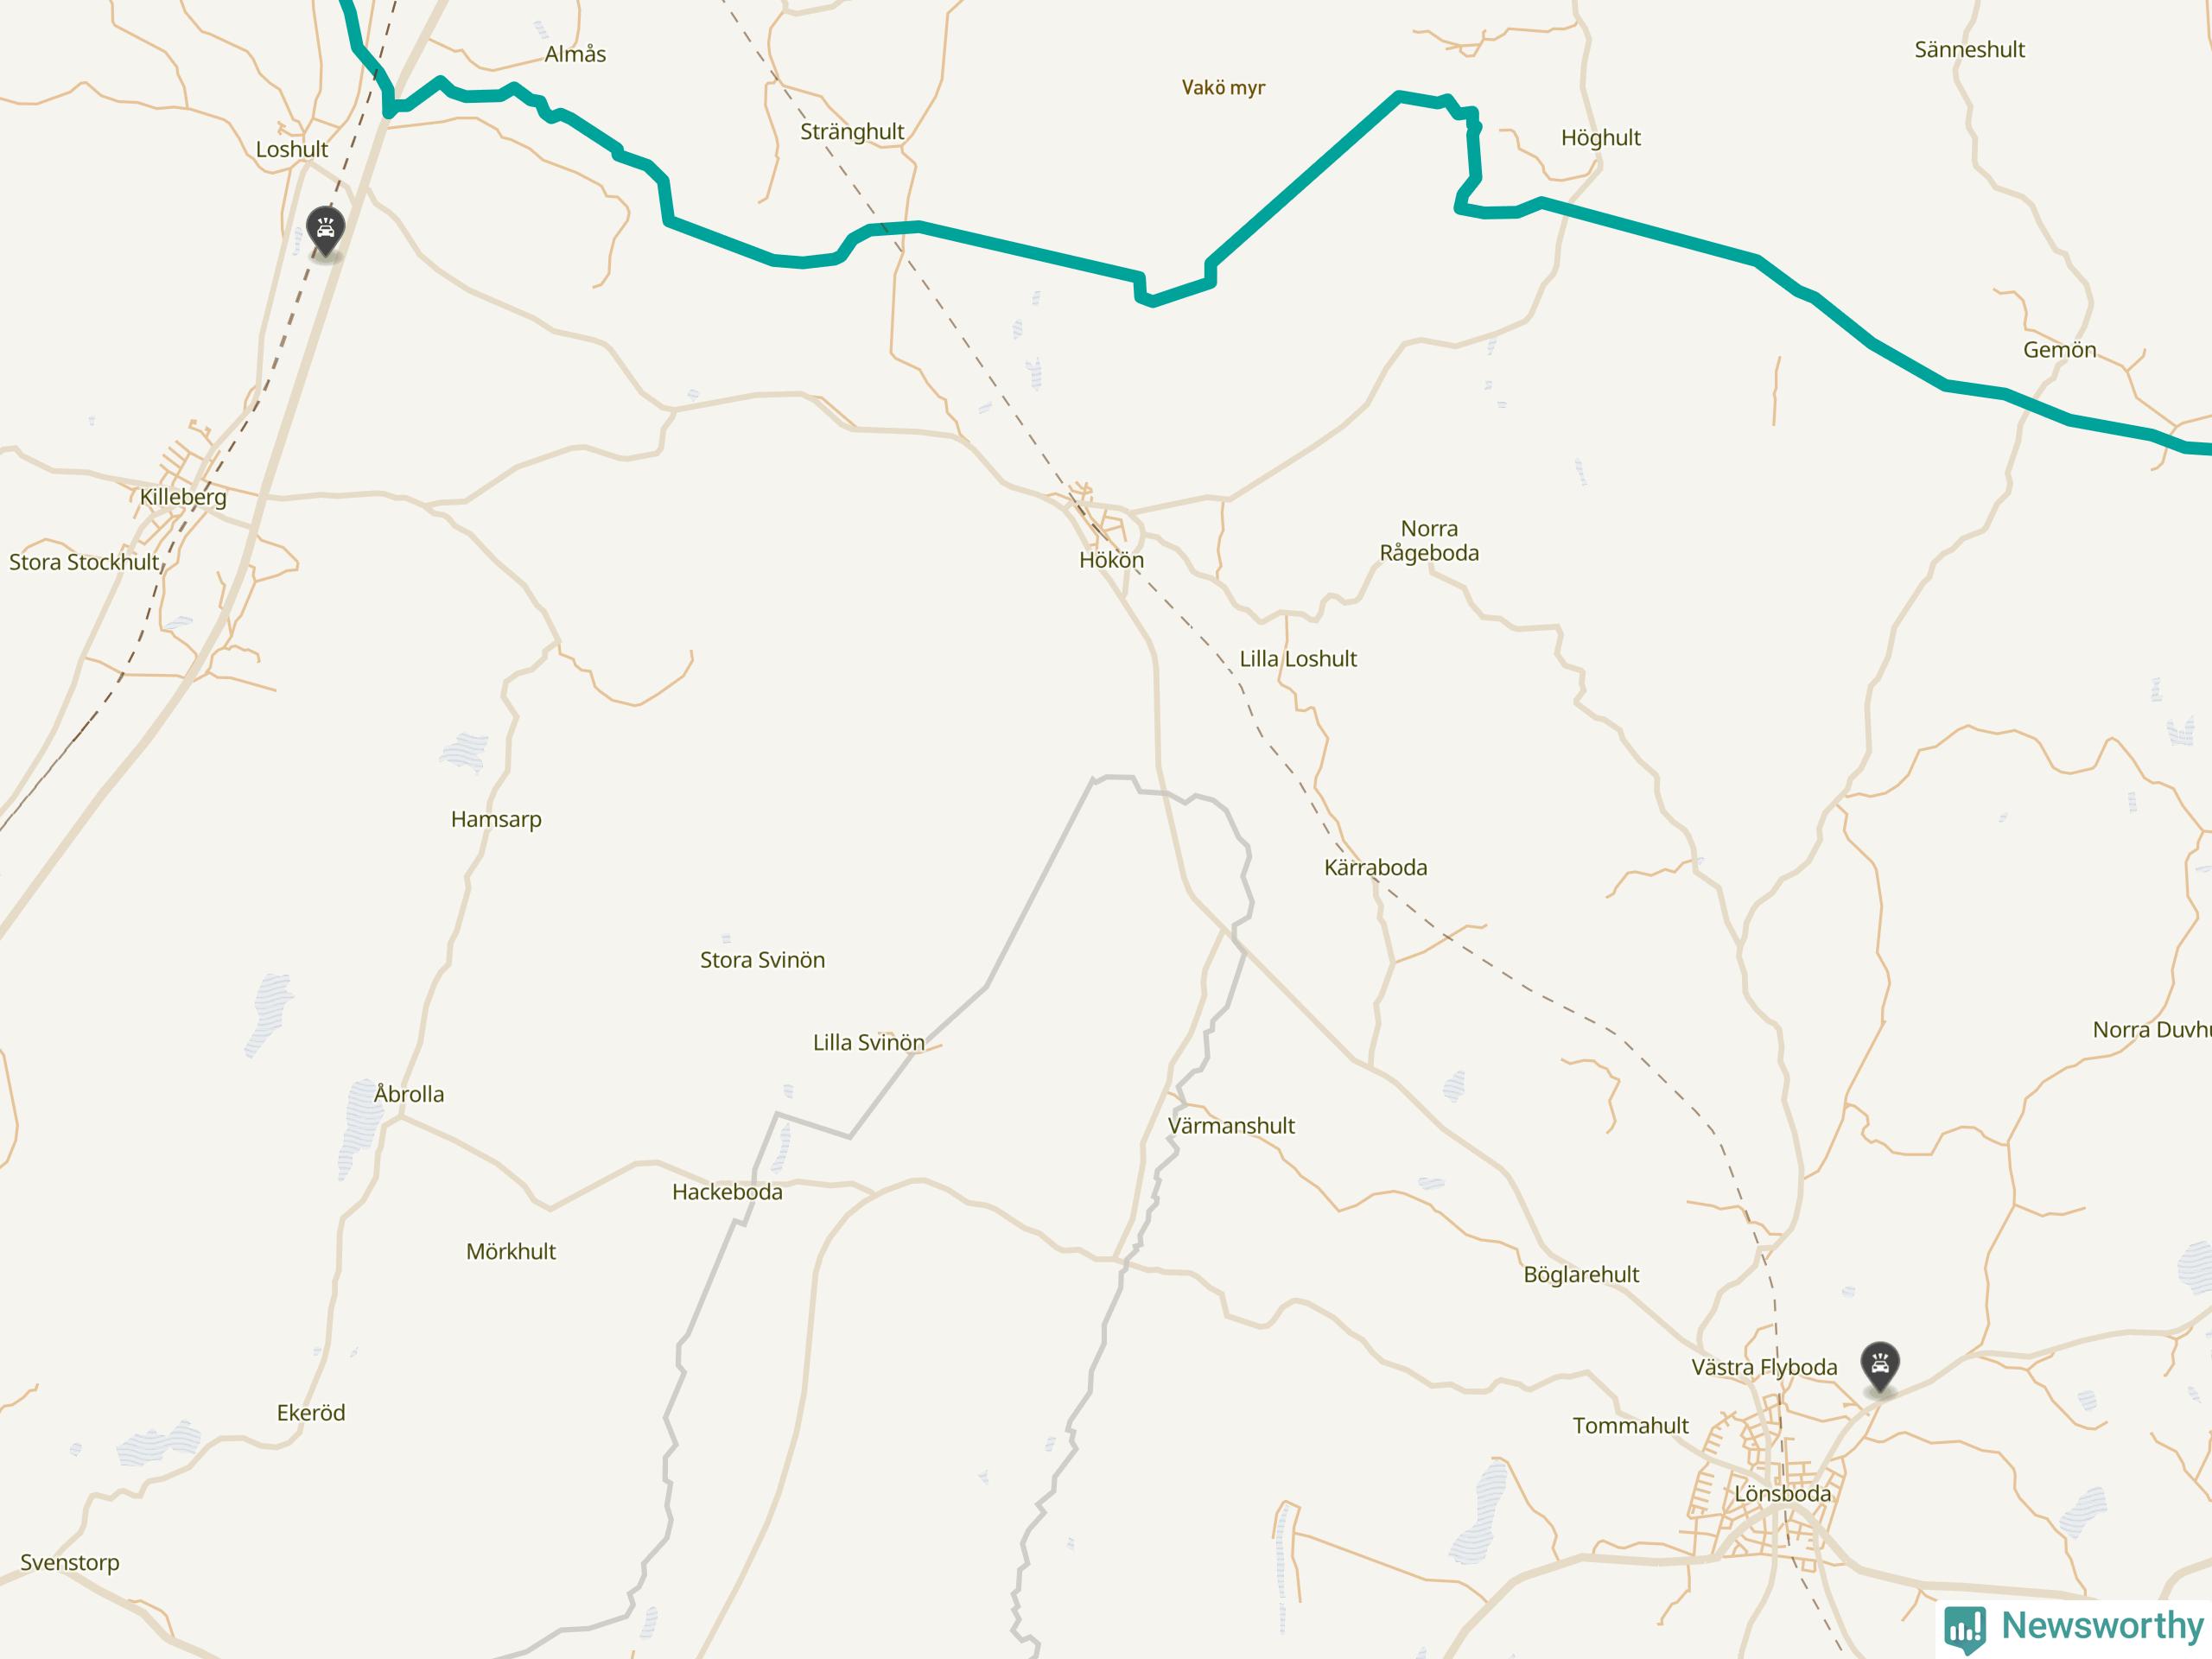Screen dimensions: 2212x1659
Task: Select the Loshult place label
Action: pos(292,150)
